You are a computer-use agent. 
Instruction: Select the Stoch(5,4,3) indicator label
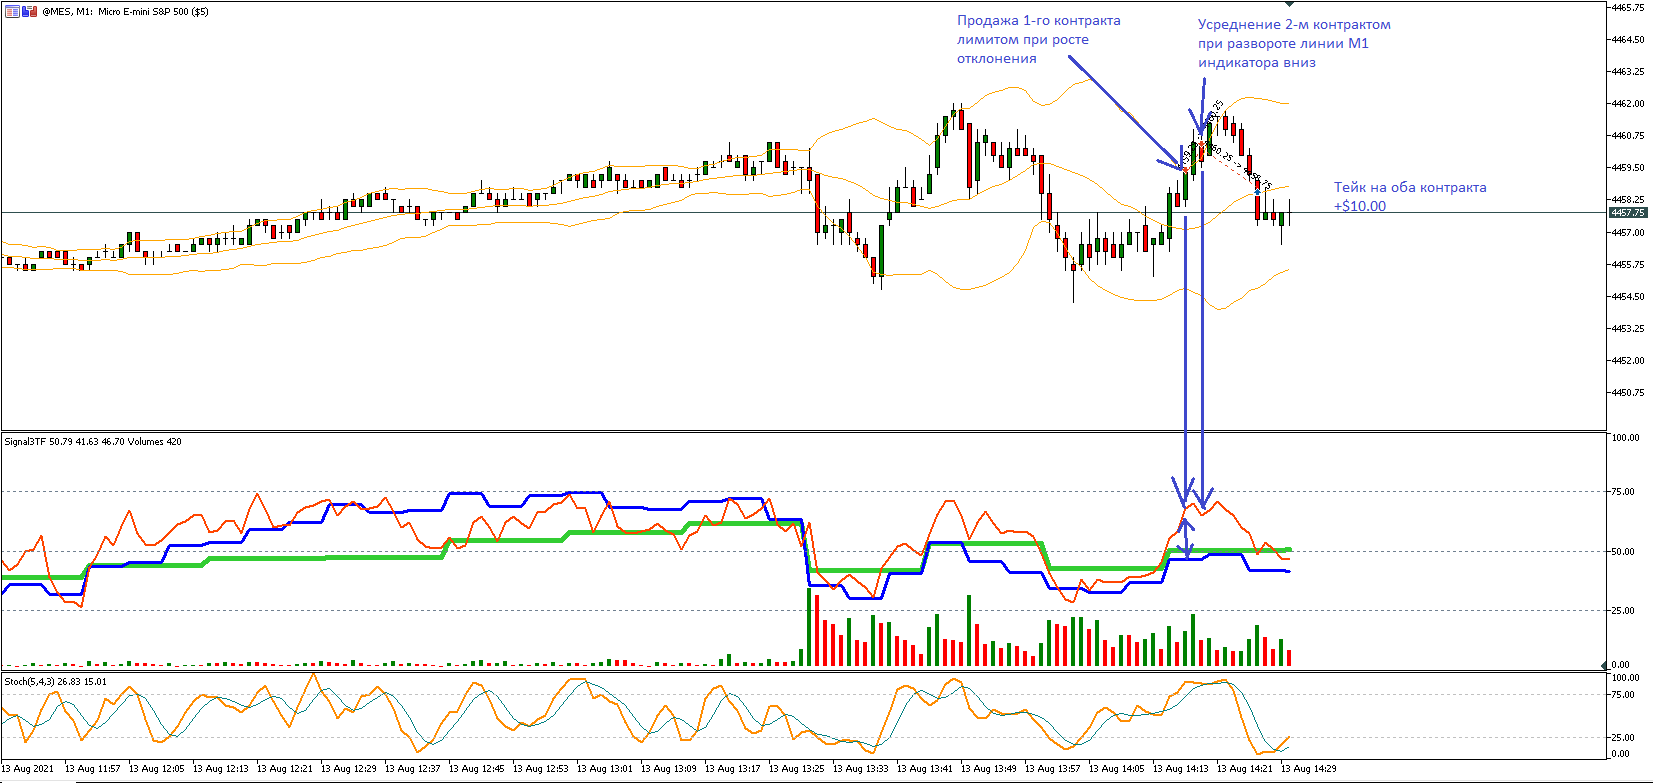point(55,682)
